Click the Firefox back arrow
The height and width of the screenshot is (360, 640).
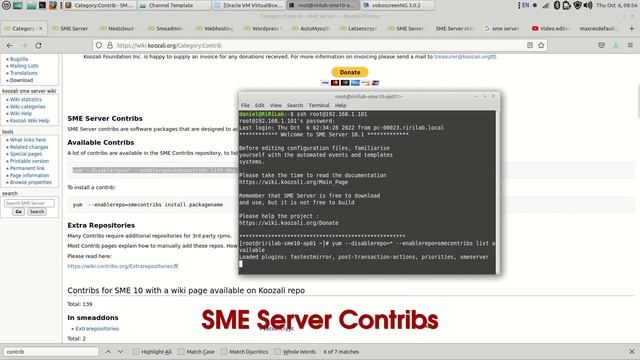coord(9,45)
